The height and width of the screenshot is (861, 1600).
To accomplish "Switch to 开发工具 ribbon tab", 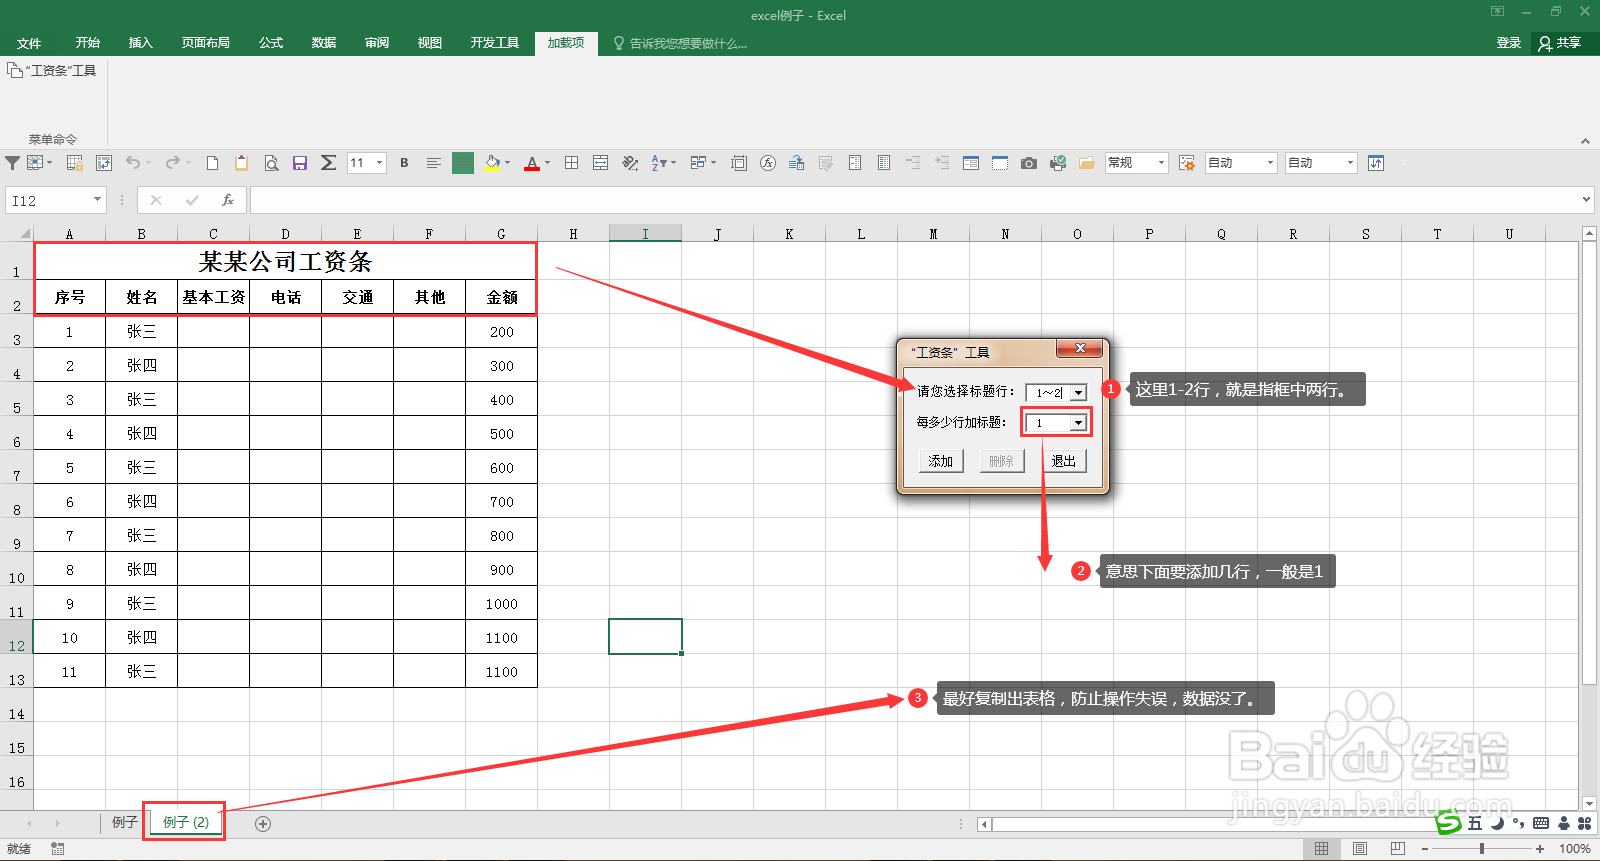I will 495,43.
